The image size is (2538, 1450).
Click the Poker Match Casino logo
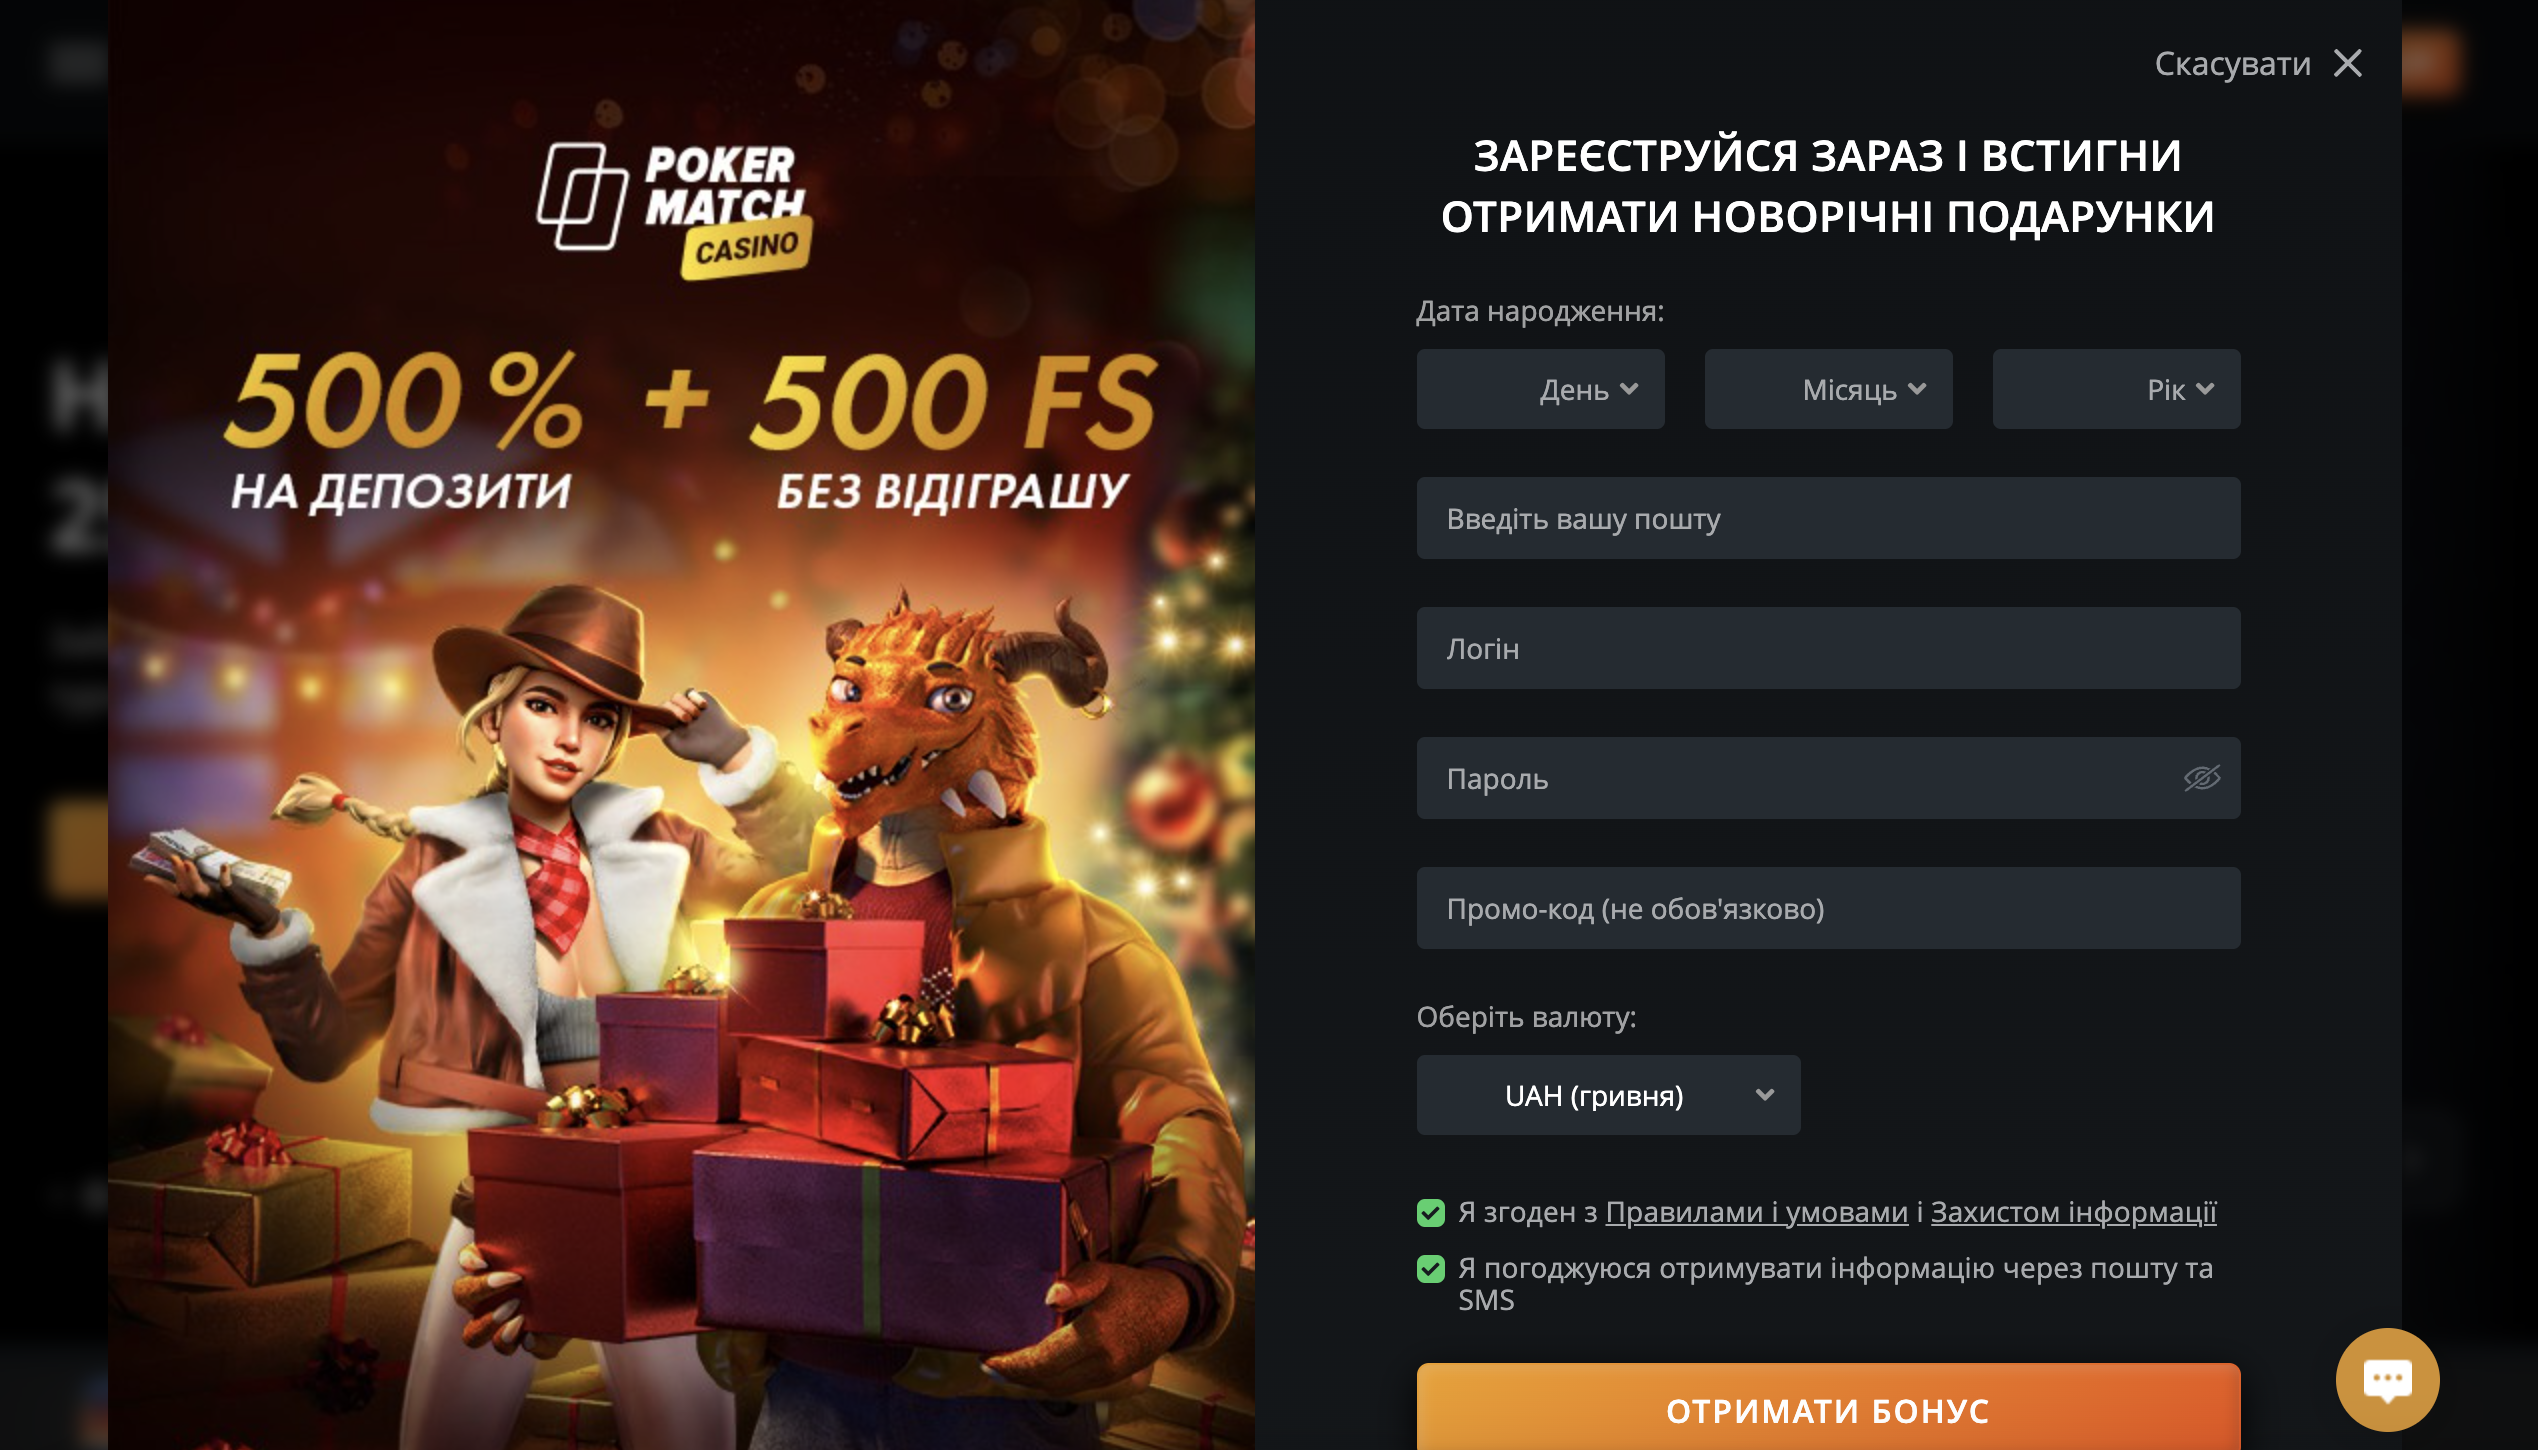click(x=675, y=209)
